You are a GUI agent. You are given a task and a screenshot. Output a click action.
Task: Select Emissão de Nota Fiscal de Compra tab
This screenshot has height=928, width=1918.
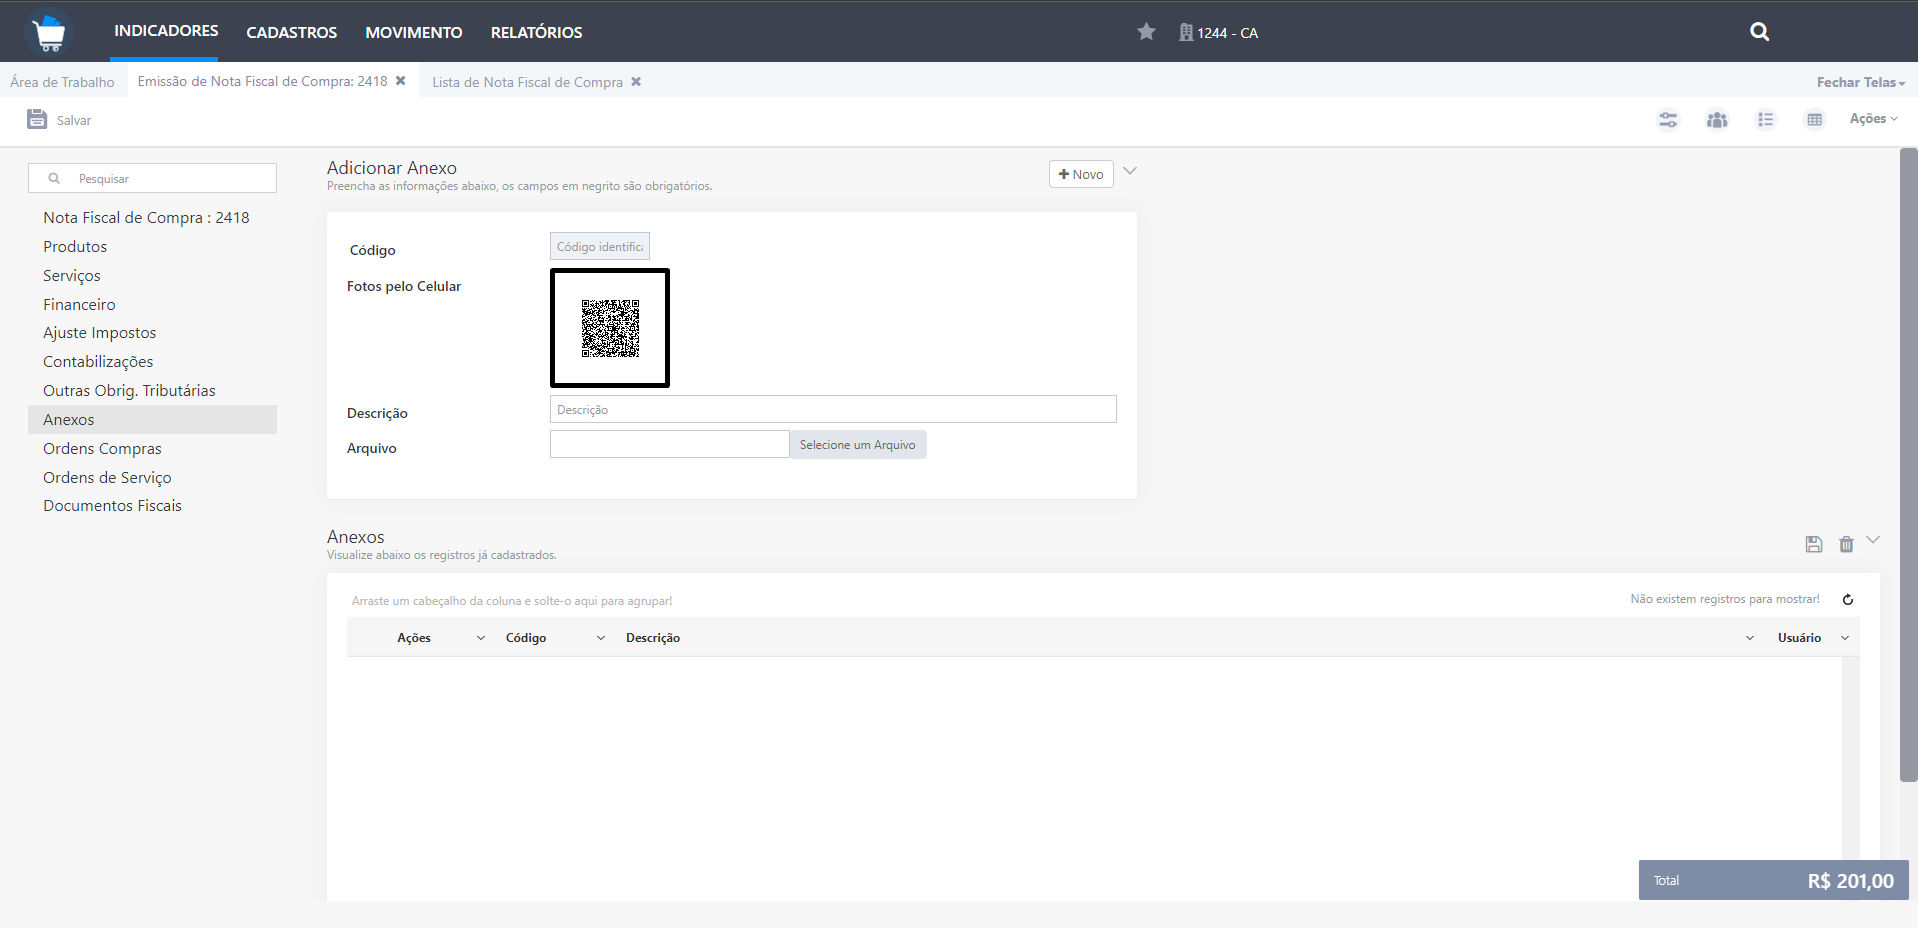pos(262,81)
